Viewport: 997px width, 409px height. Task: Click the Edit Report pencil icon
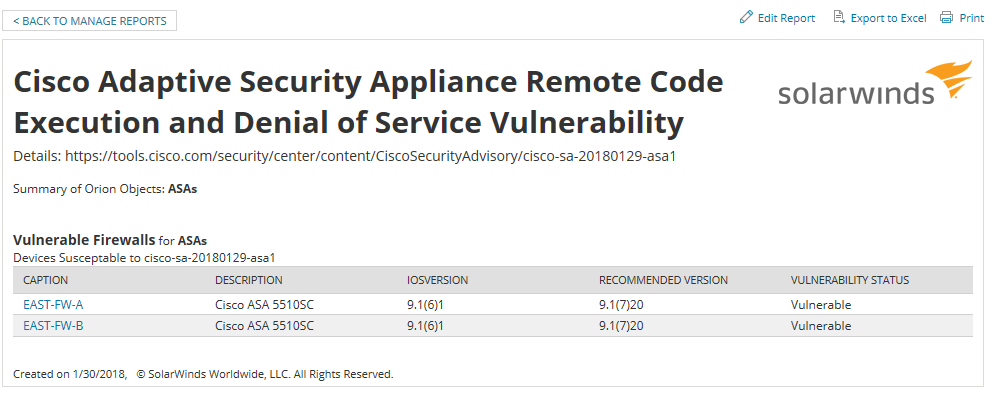coord(746,17)
